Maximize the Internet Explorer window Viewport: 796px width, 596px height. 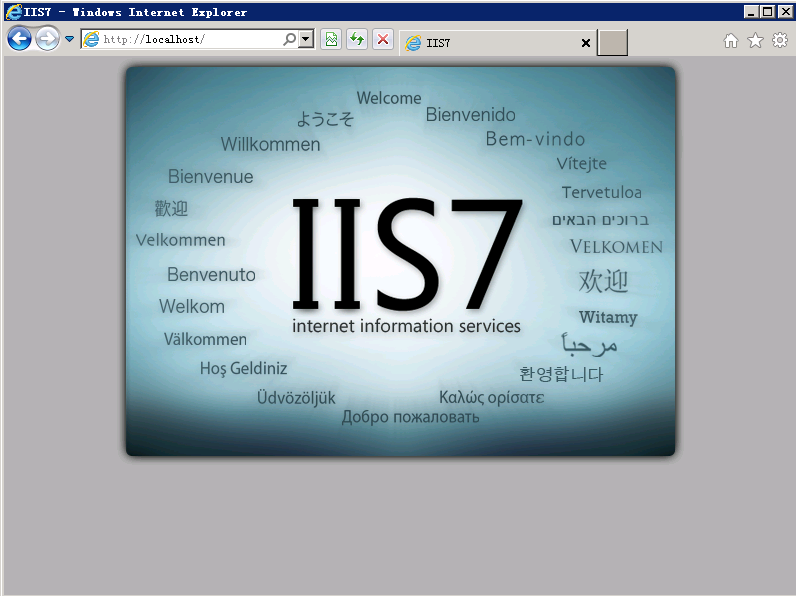(x=768, y=11)
